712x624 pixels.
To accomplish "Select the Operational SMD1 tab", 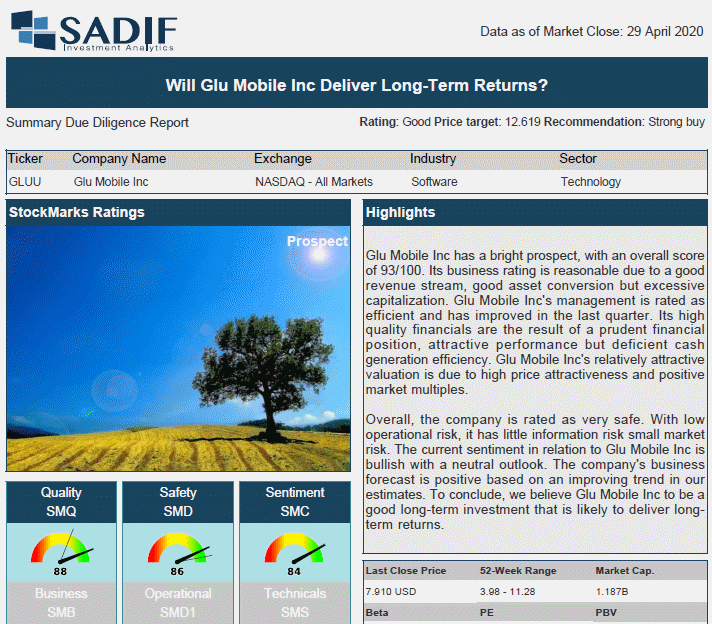I will (178, 603).
